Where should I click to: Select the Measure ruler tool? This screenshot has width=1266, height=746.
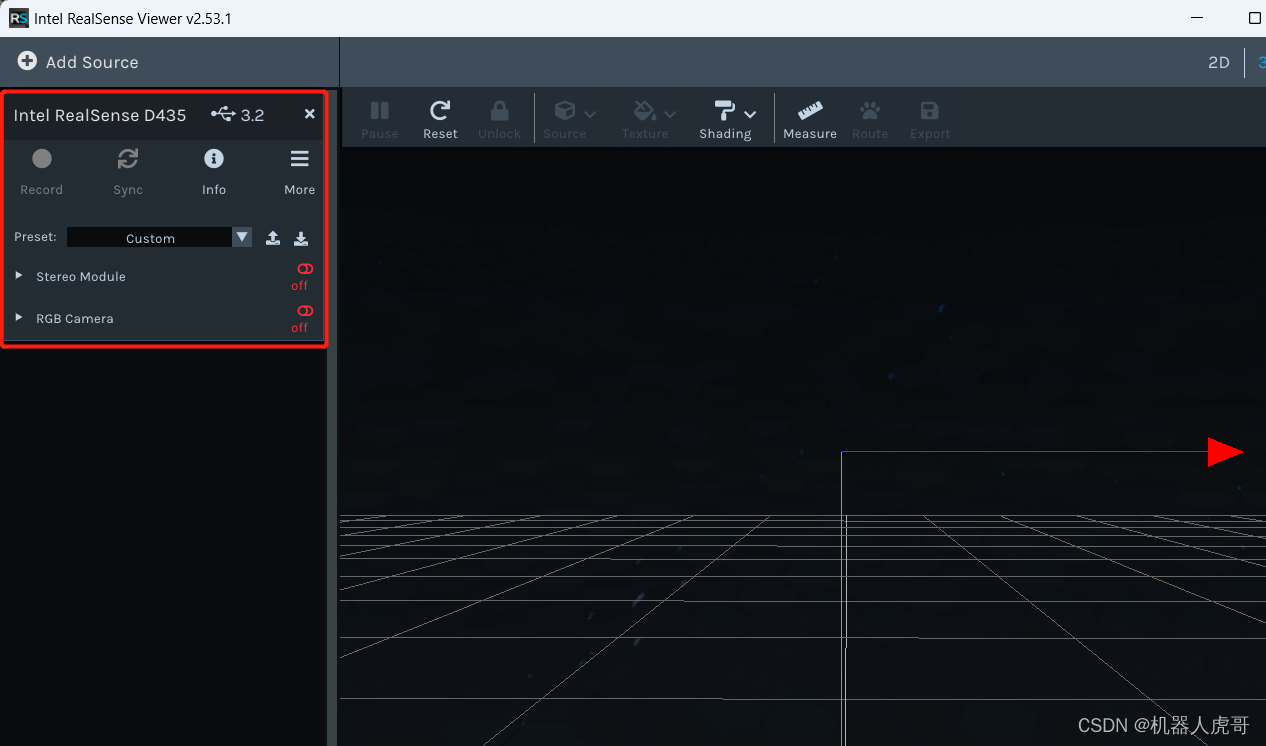810,119
